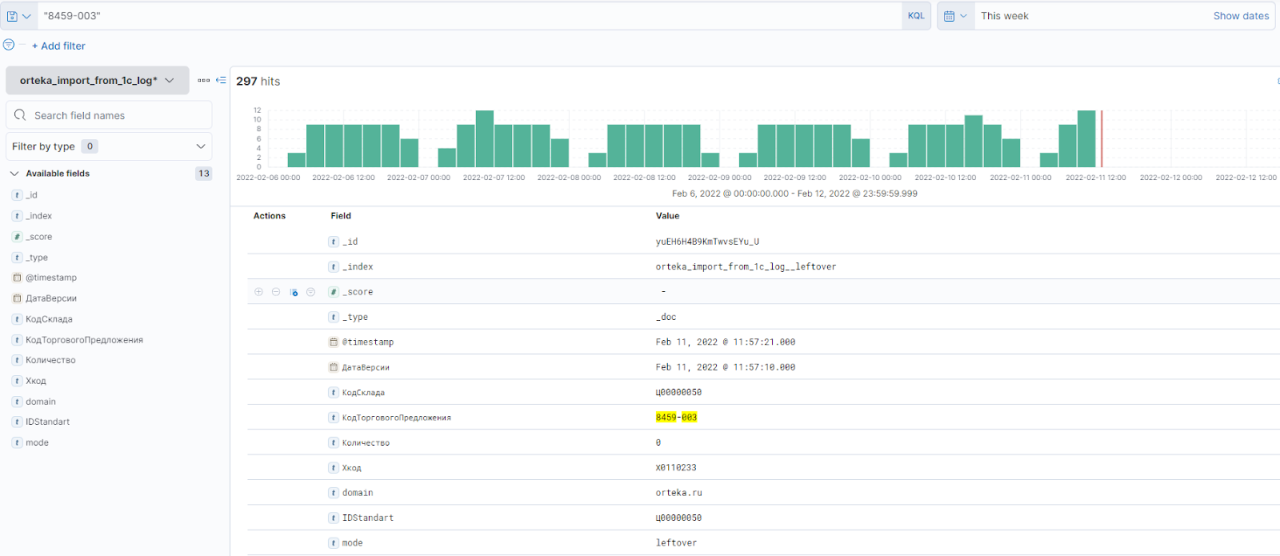Click the mode value leftover
1280x556 pixels.
pyautogui.click(x=677, y=543)
